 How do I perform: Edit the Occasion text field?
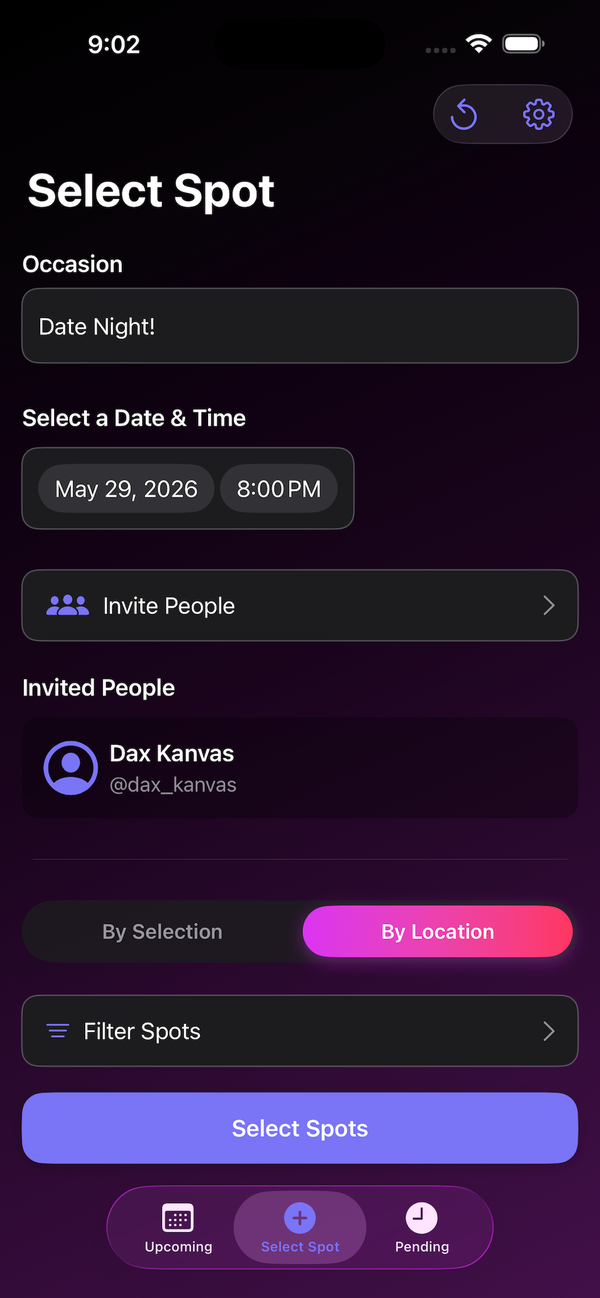pos(300,326)
